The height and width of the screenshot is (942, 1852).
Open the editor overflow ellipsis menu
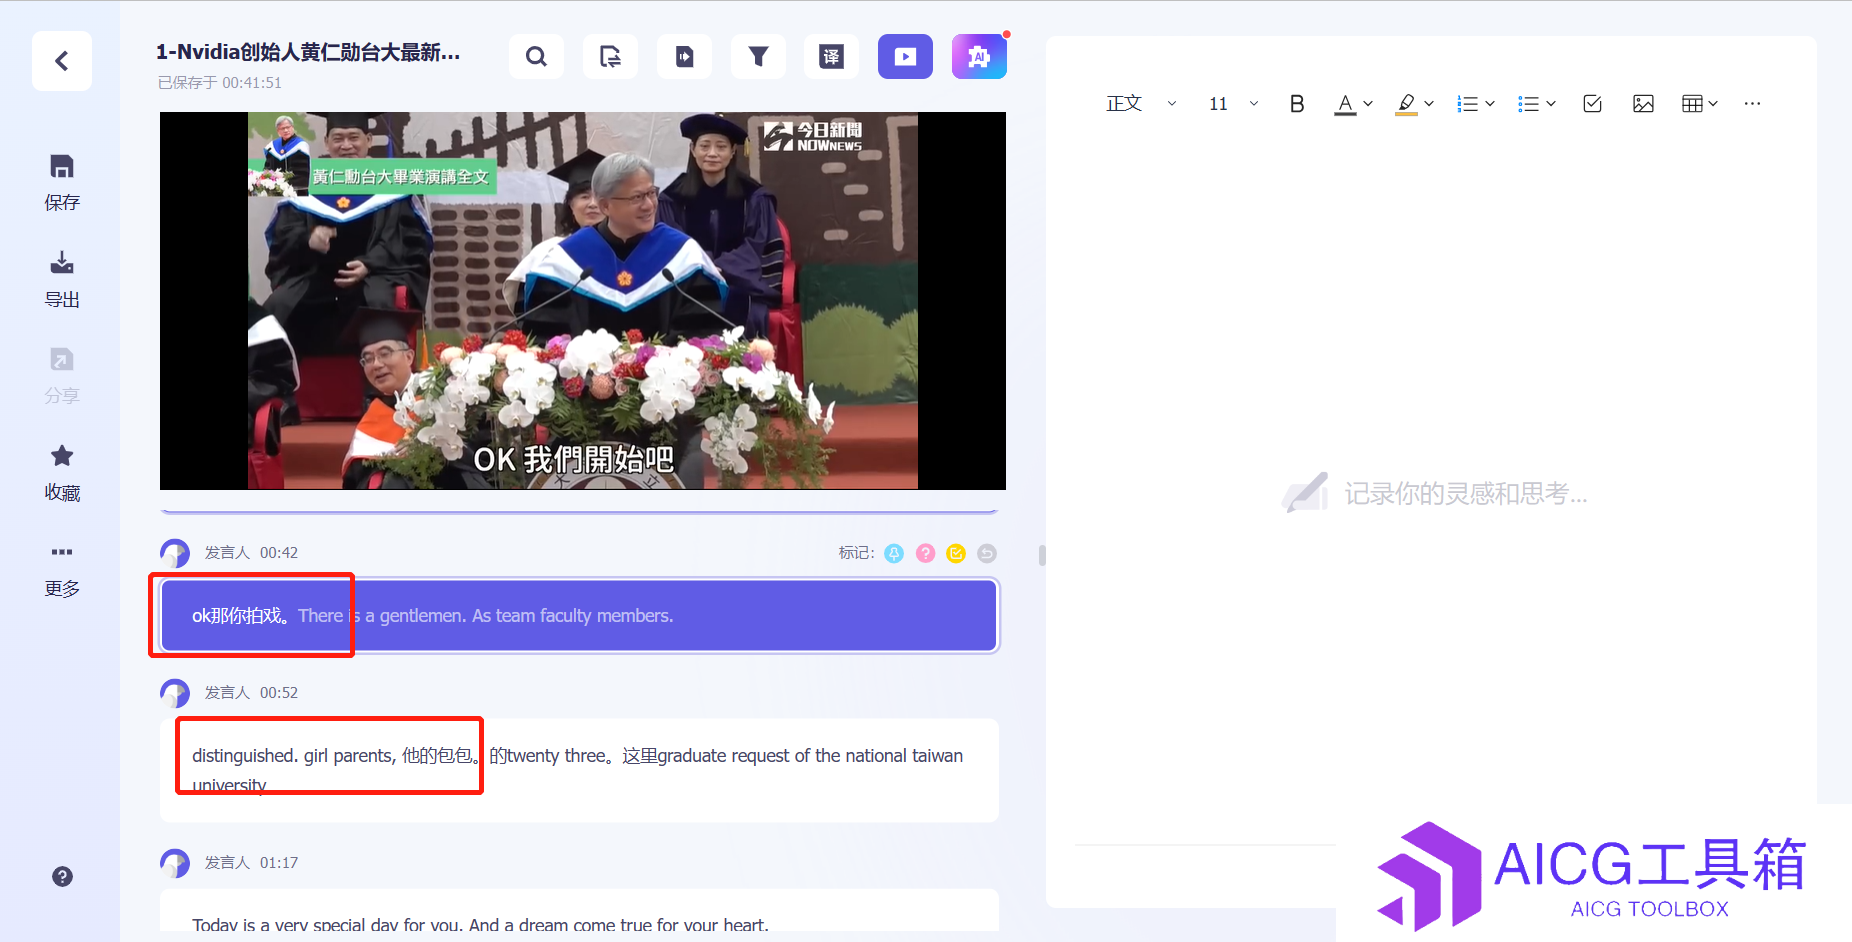(1752, 104)
